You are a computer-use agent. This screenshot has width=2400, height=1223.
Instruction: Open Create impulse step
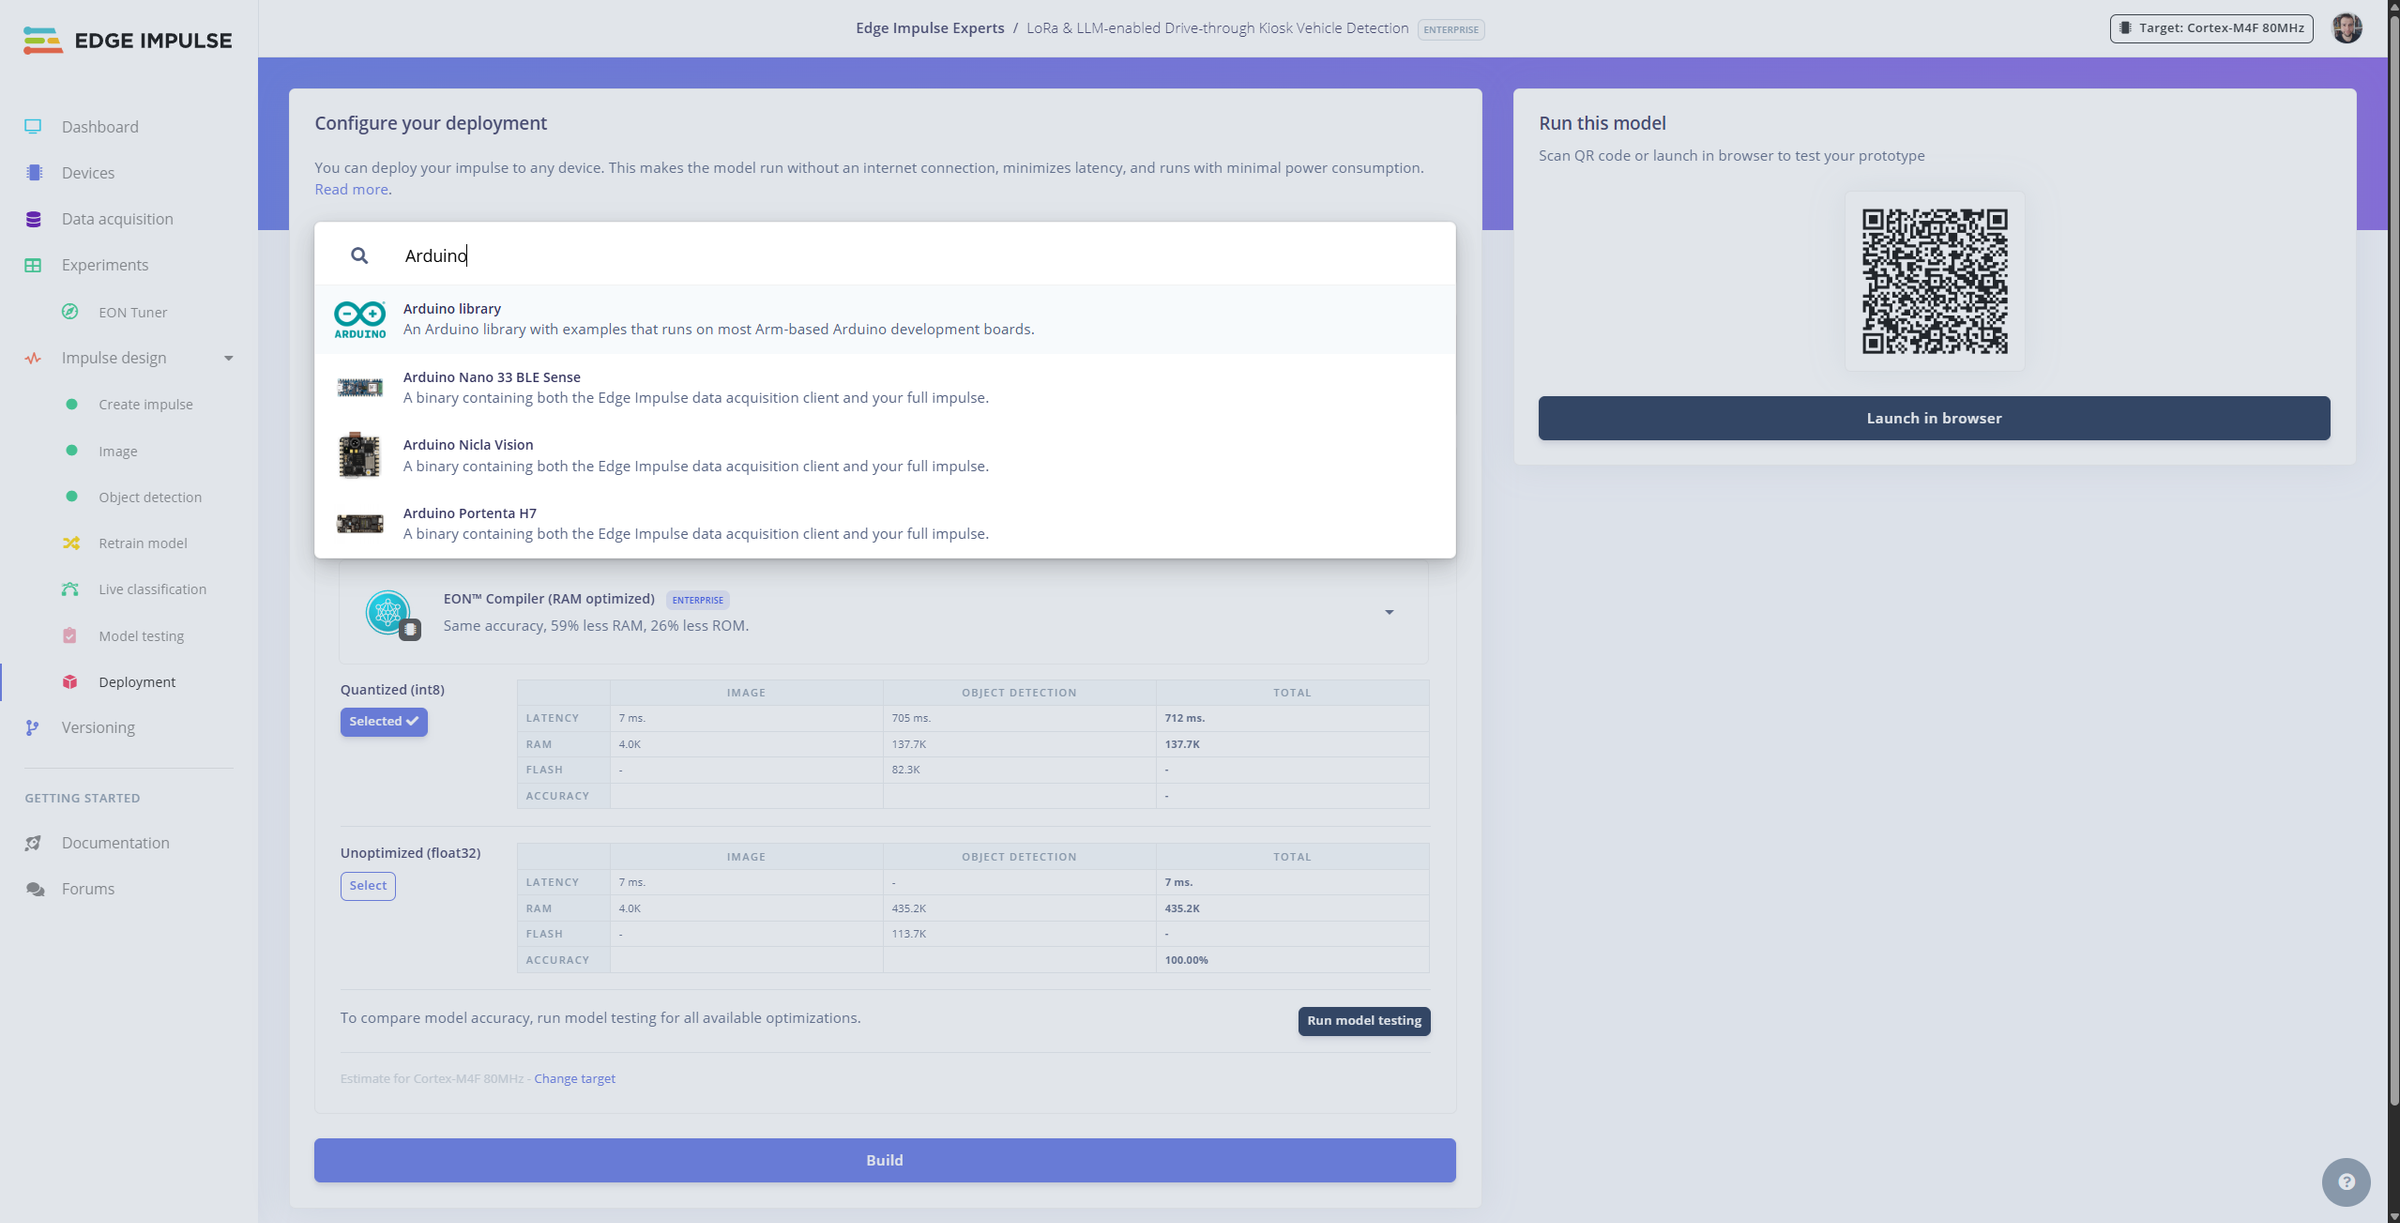(146, 405)
